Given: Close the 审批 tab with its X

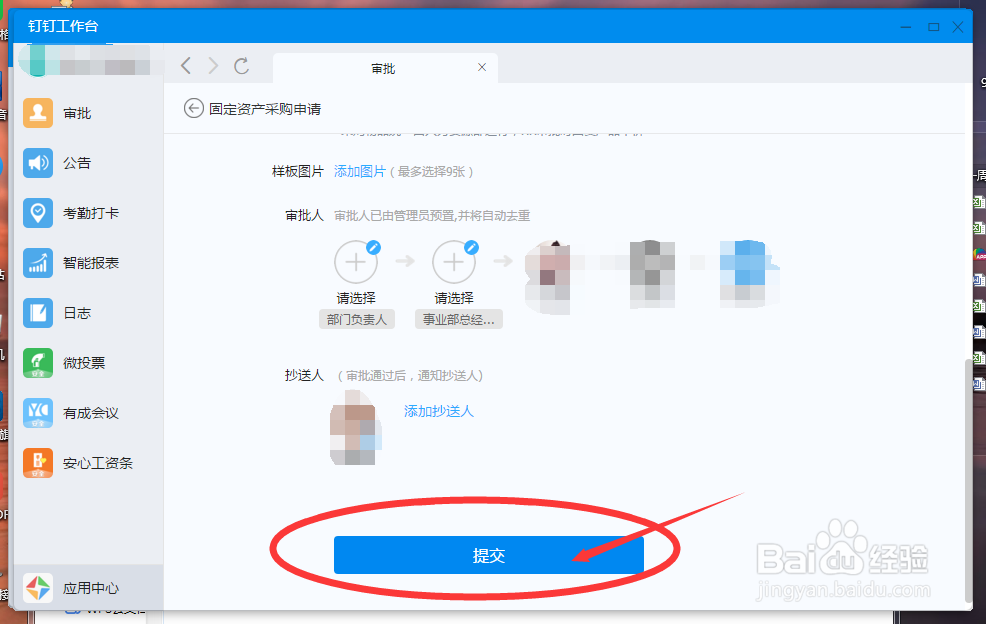Looking at the screenshot, I should 482,67.
